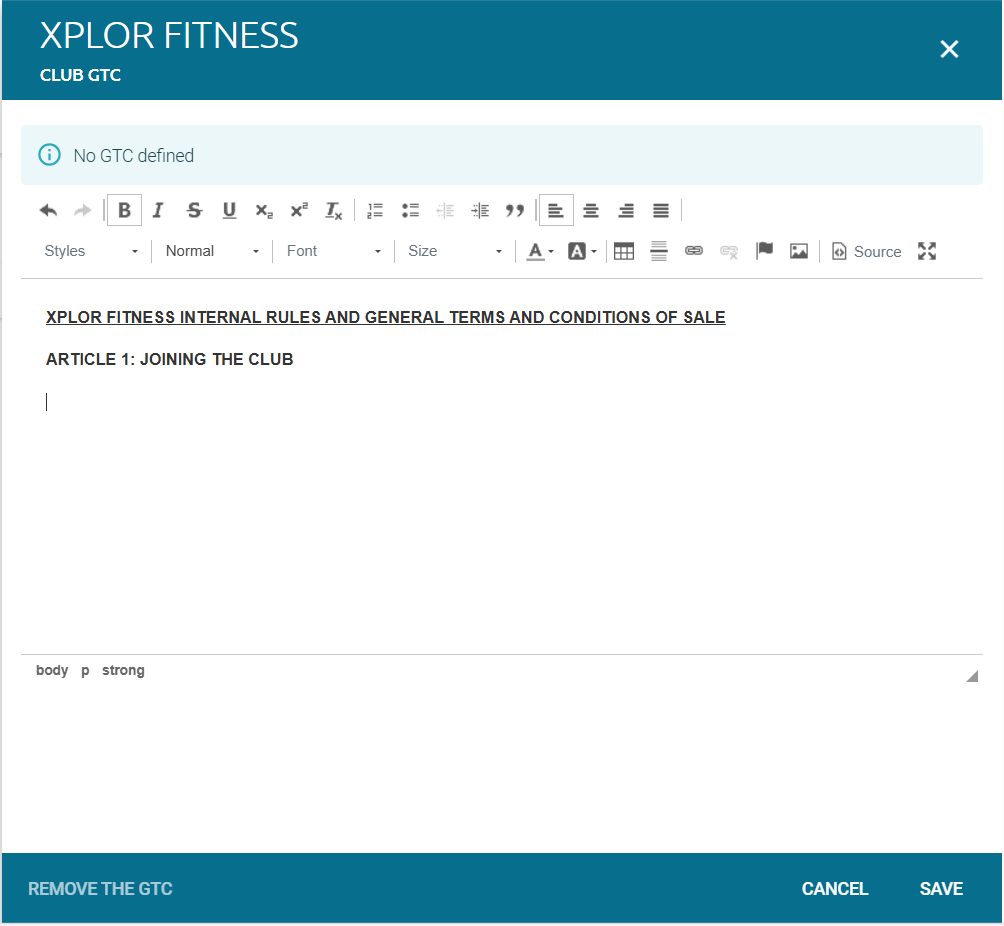Click the Anchor flag icon
This screenshot has height=926, width=1004.
click(764, 251)
